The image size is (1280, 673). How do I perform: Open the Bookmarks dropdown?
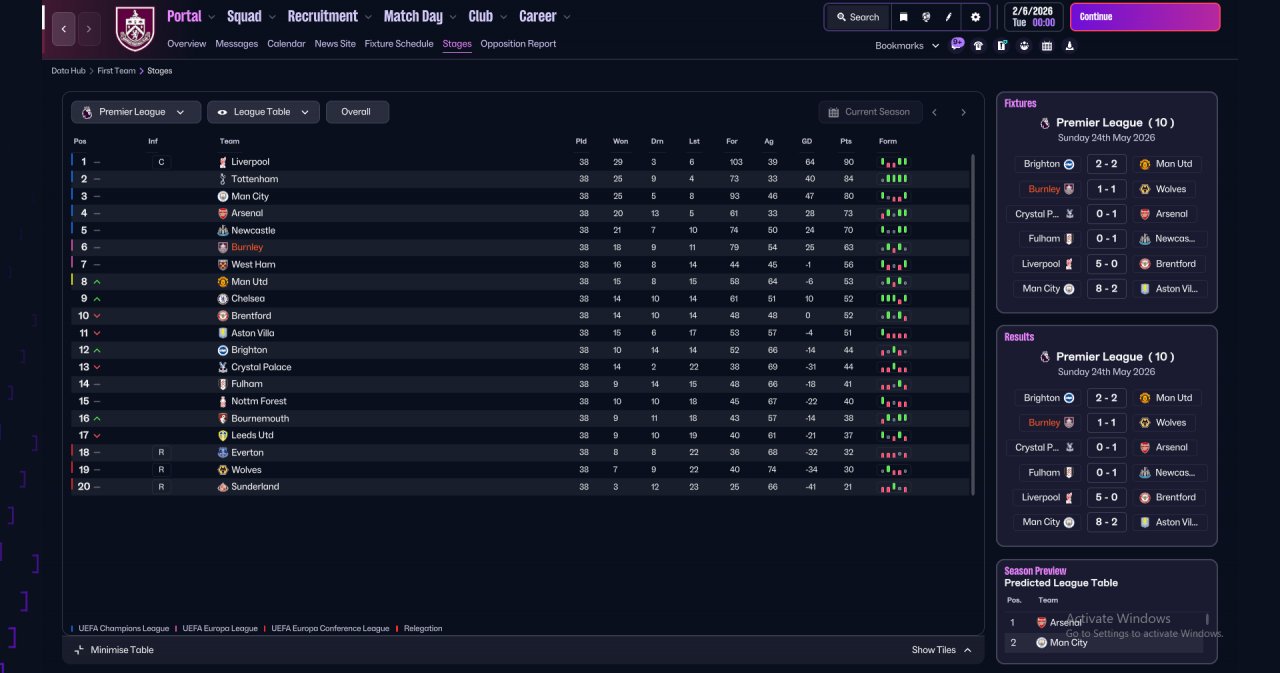coord(907,46)
